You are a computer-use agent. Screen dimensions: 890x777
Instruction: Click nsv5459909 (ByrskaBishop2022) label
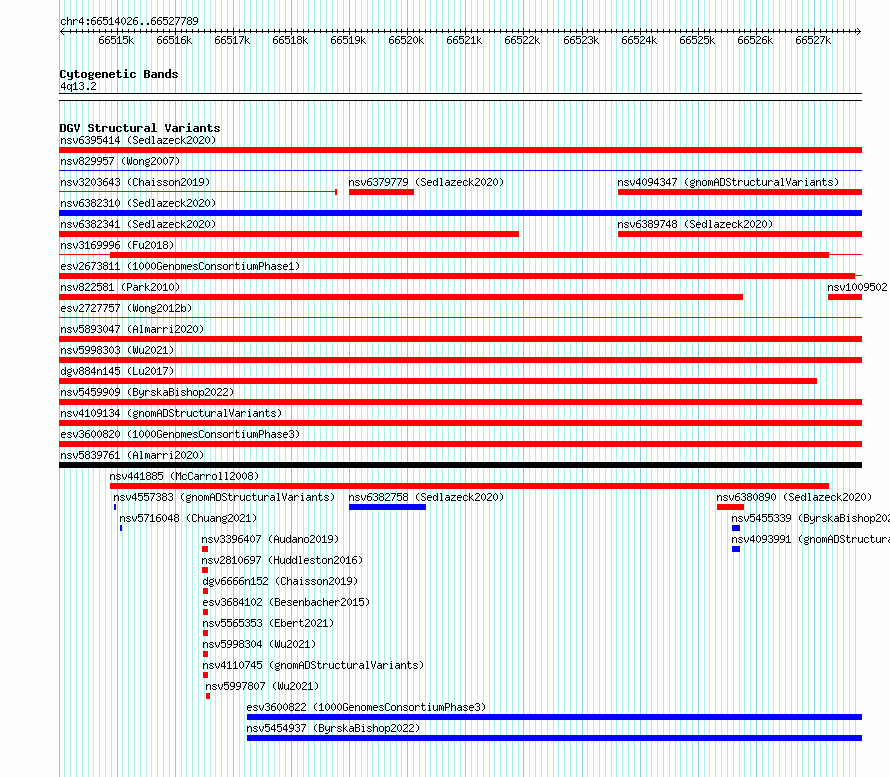point(147,392)
